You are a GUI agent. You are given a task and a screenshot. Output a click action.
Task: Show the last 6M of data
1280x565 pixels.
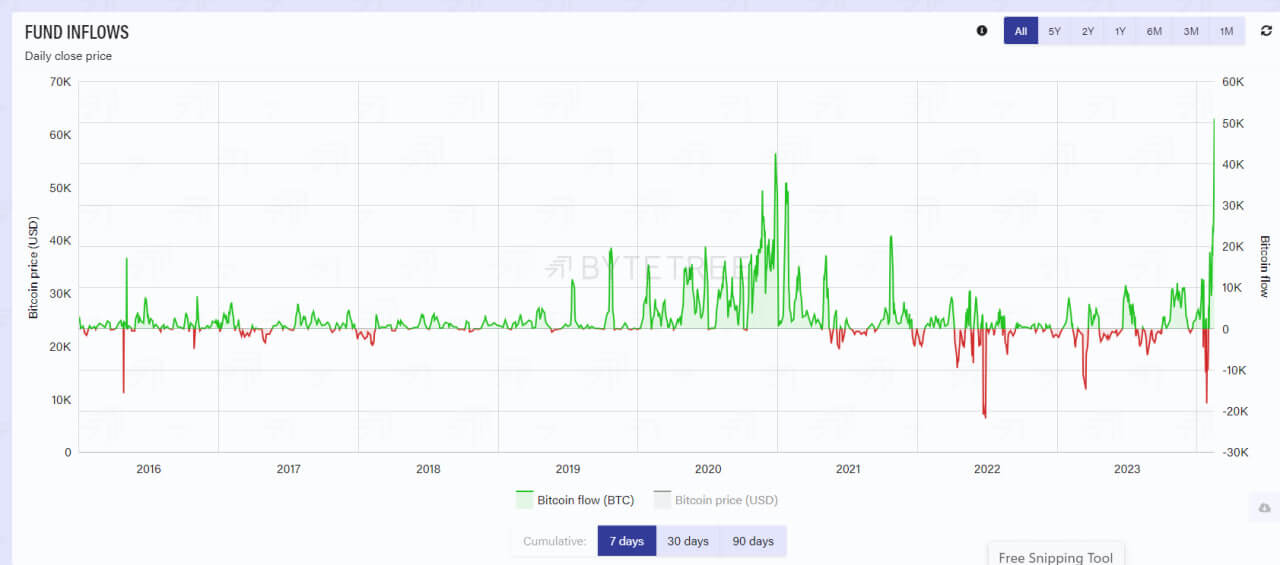tap(1154, 31)
